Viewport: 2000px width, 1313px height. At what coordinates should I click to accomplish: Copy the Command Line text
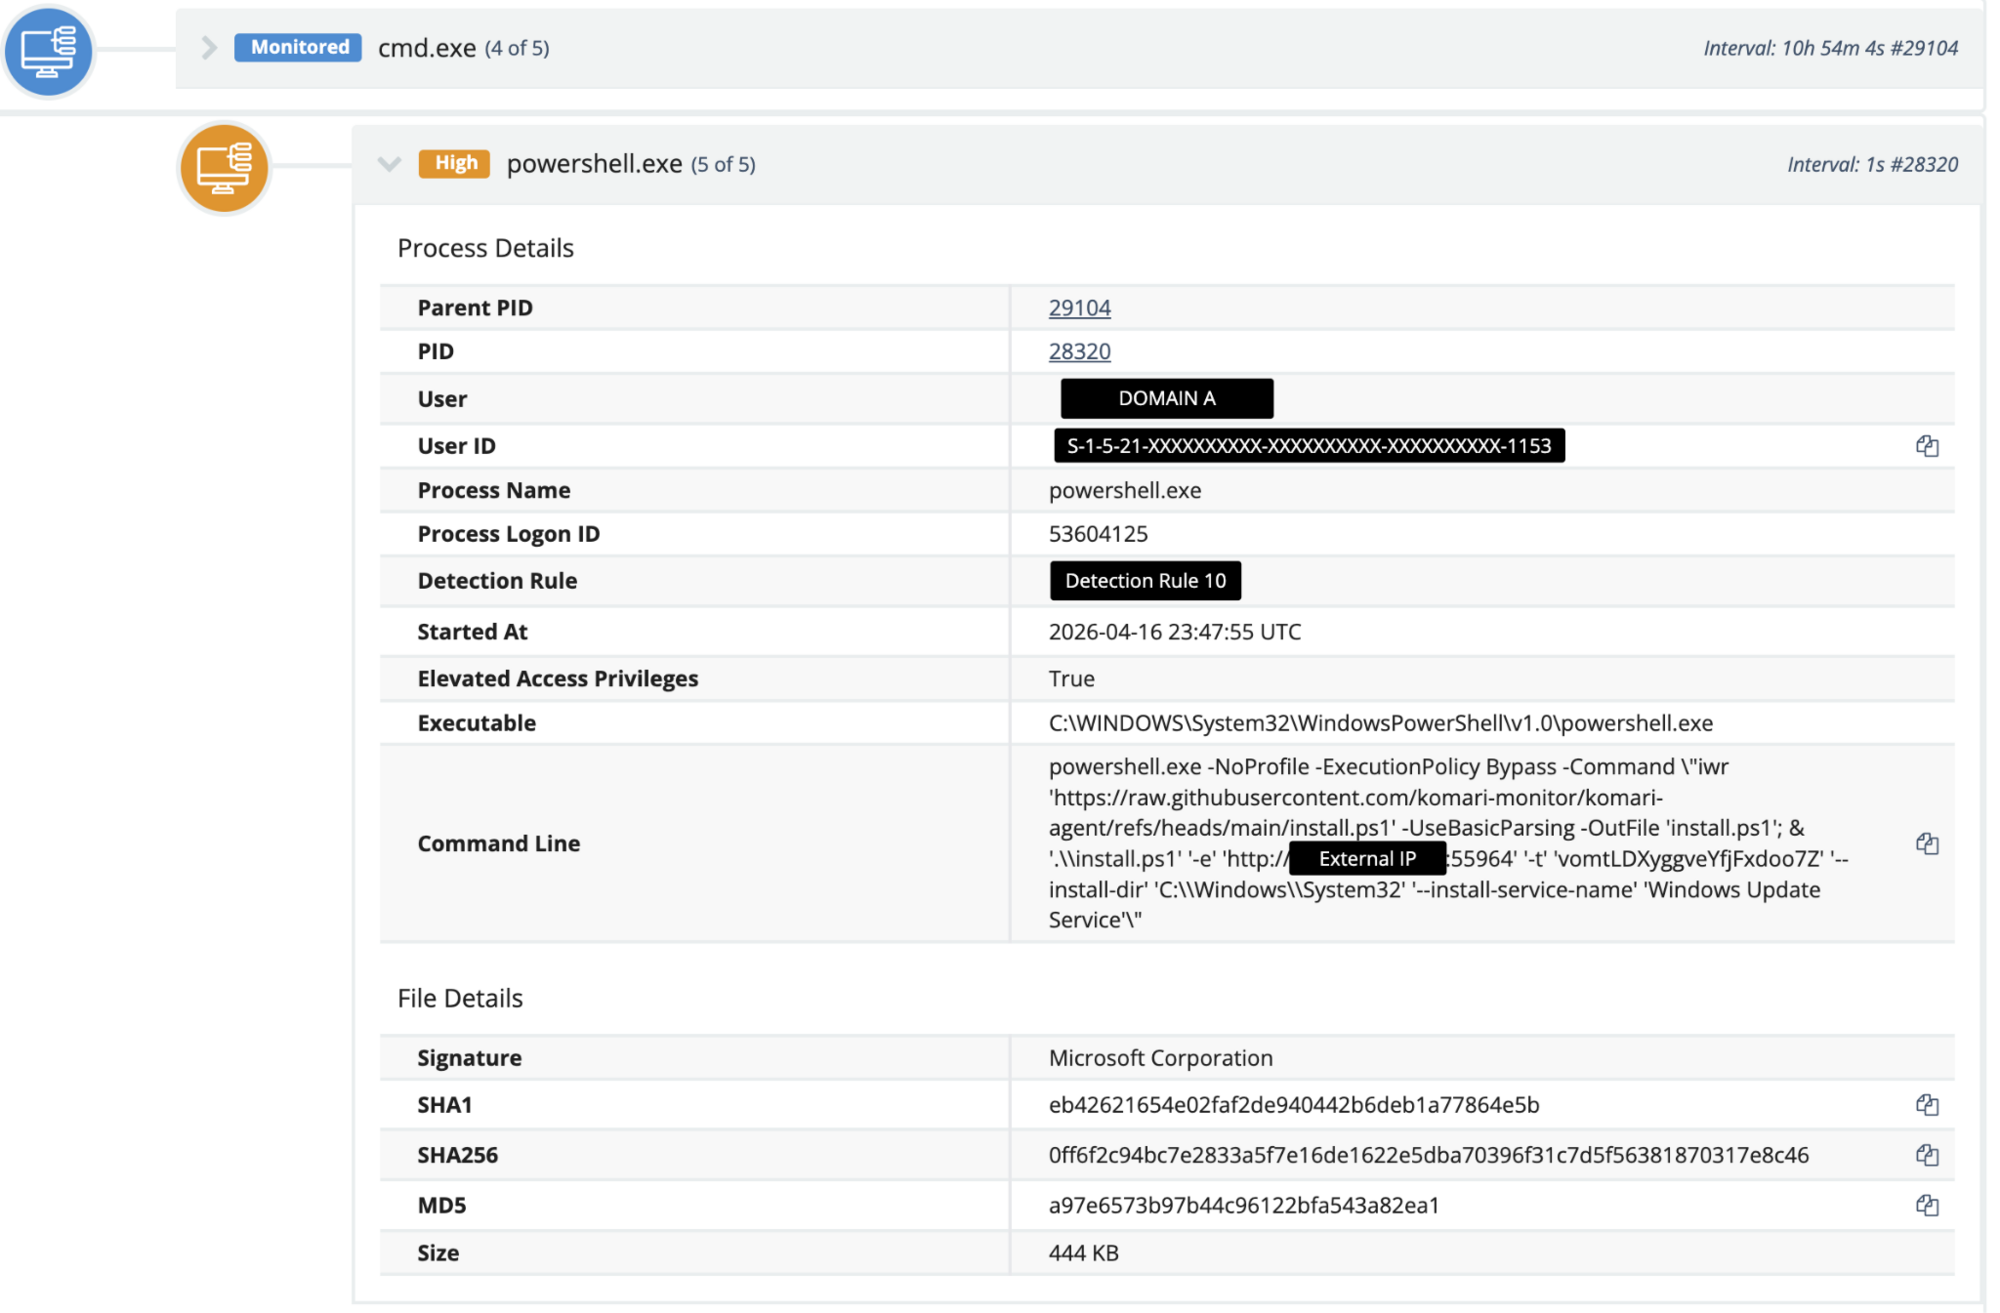coord(1926,843)
